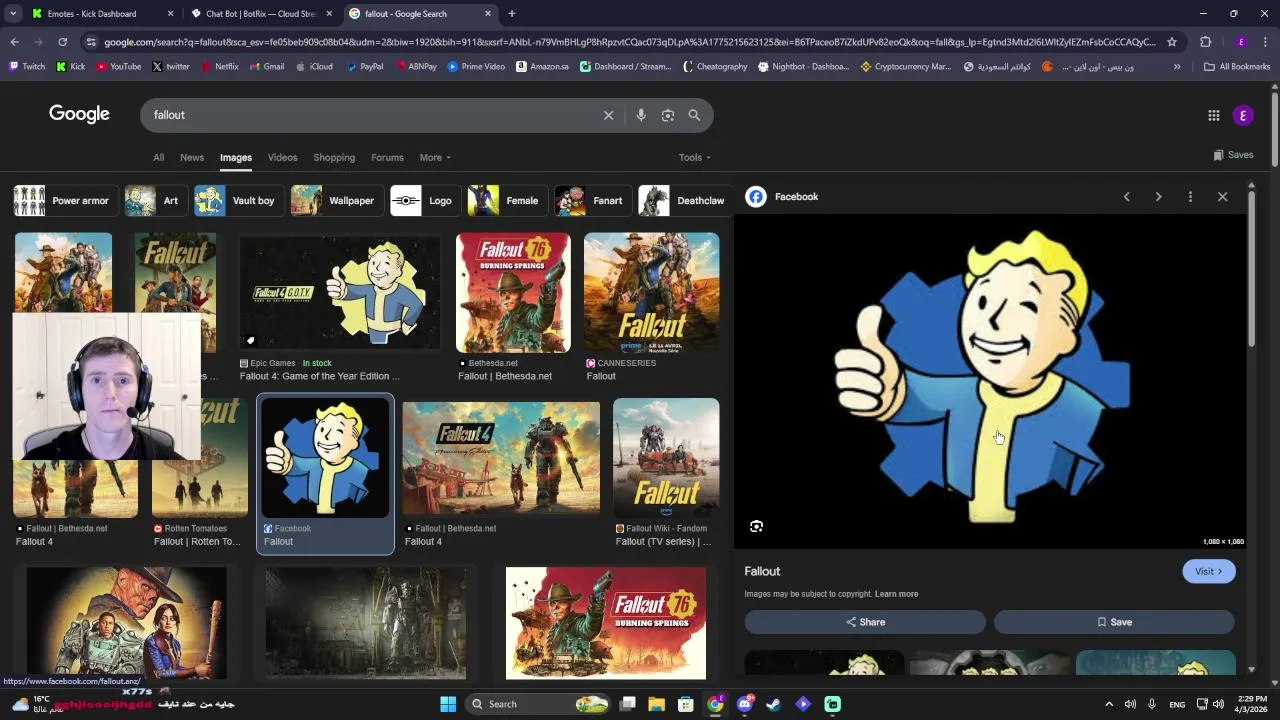Open browser extensions puzzle icon
The height and width of the screenshot is (720, 1280).
(x=1205, y=42)
